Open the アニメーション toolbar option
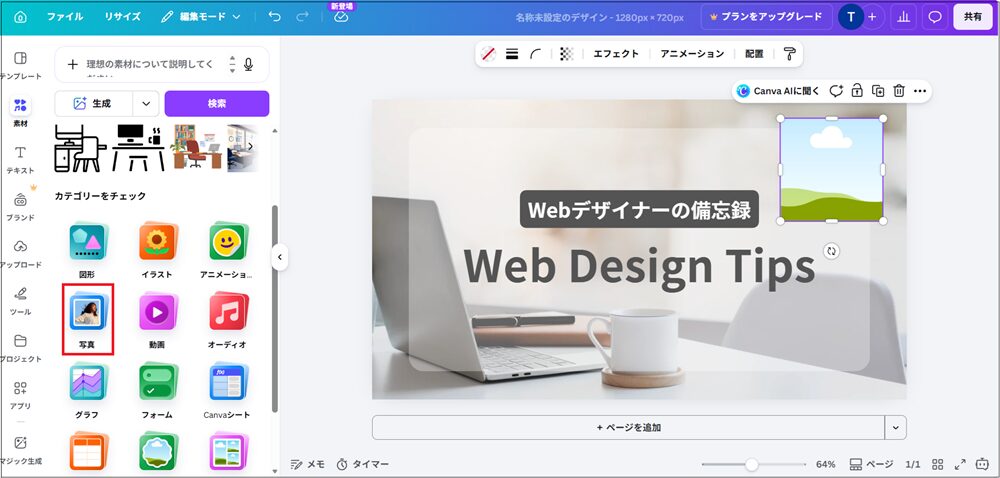1000x478 pixels. (692, 54)
